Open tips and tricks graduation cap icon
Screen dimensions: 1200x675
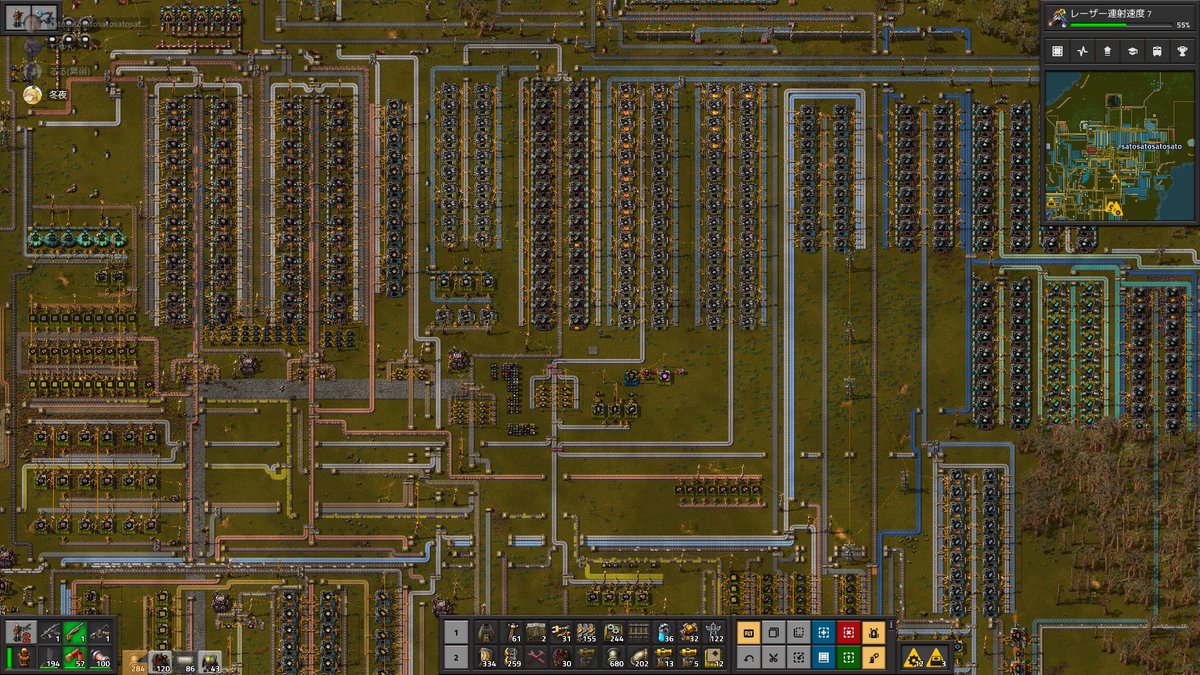pos(1133,50)
